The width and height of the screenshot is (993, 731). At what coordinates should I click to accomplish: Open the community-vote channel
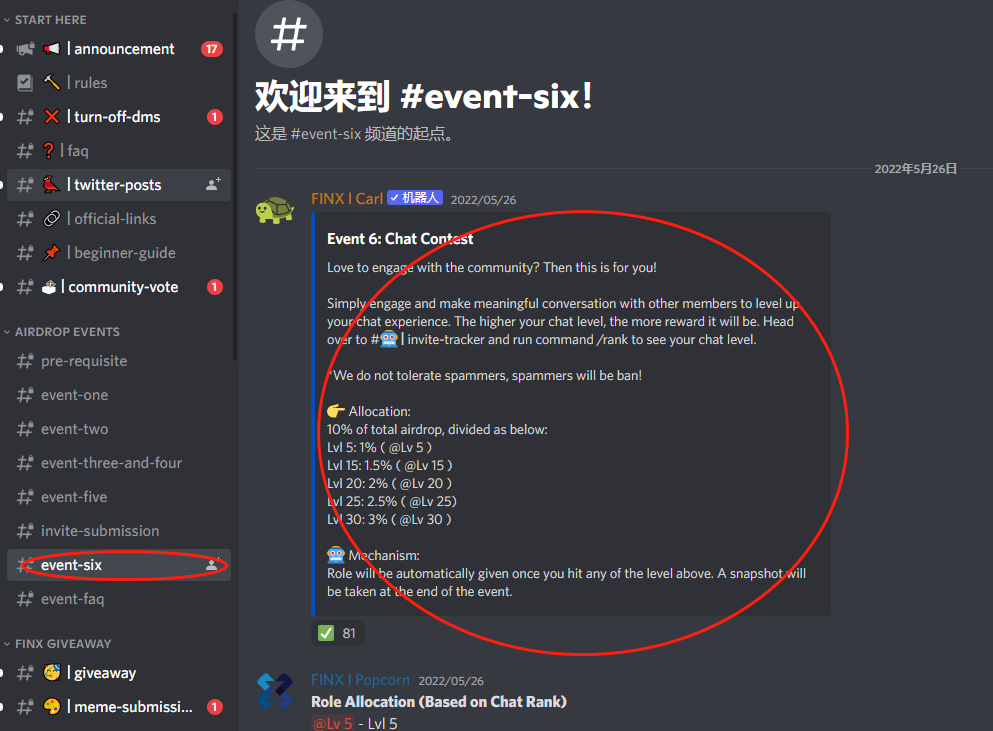point(119,287)
